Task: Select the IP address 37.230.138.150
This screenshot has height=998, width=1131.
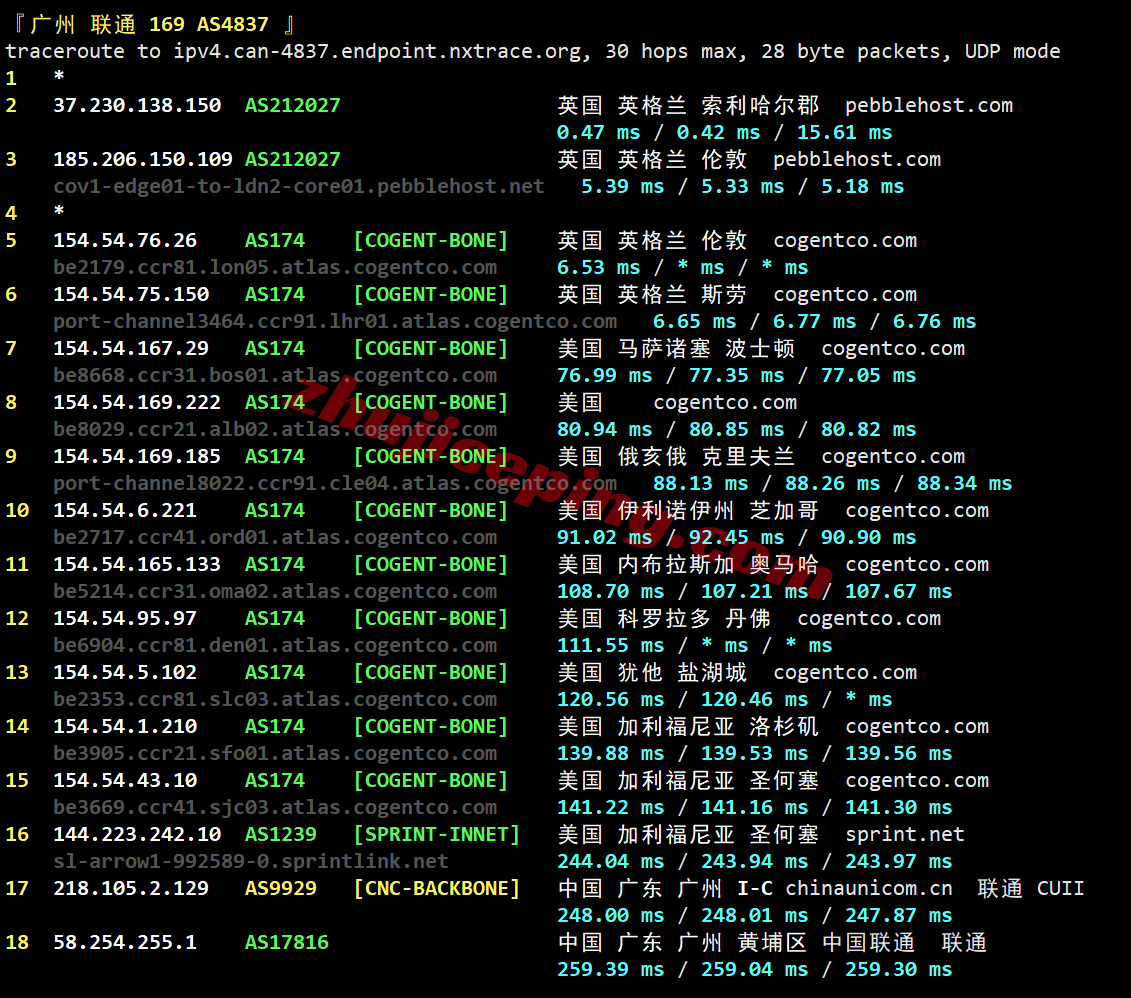Action: point(137,105)
